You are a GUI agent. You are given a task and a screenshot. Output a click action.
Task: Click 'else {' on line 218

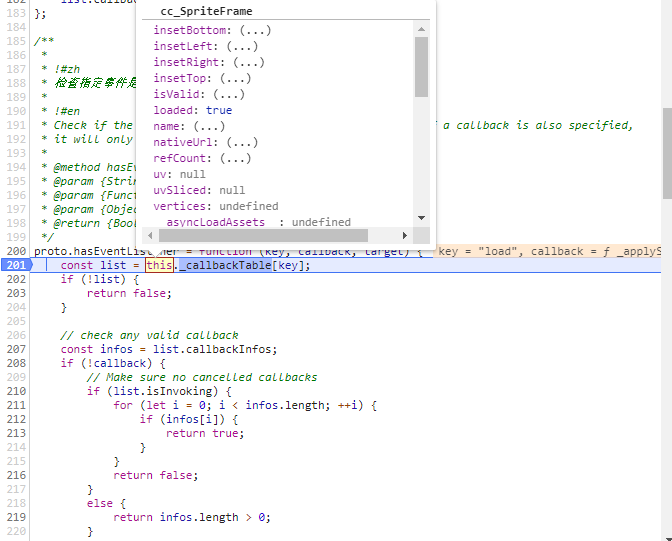pos(106,503)
